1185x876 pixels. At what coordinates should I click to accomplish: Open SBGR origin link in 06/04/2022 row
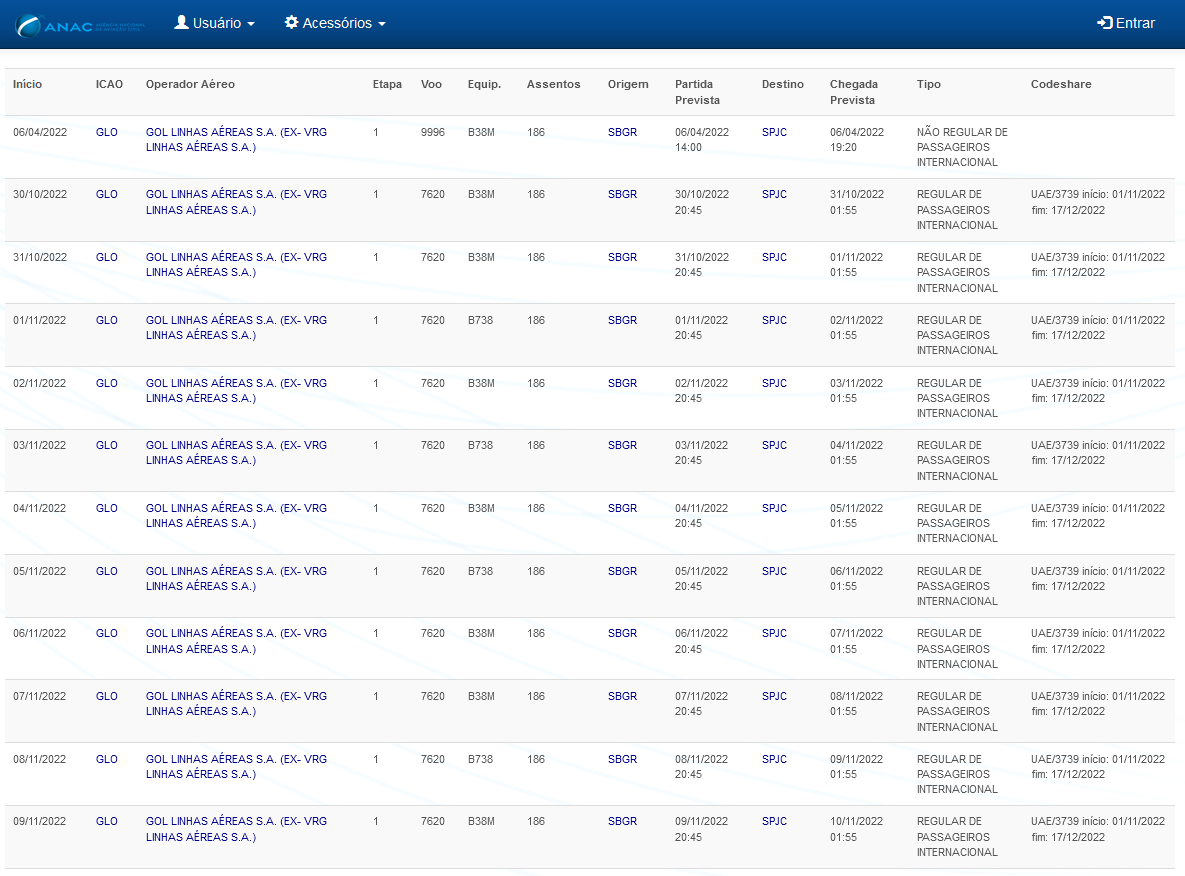pos(623,132)
